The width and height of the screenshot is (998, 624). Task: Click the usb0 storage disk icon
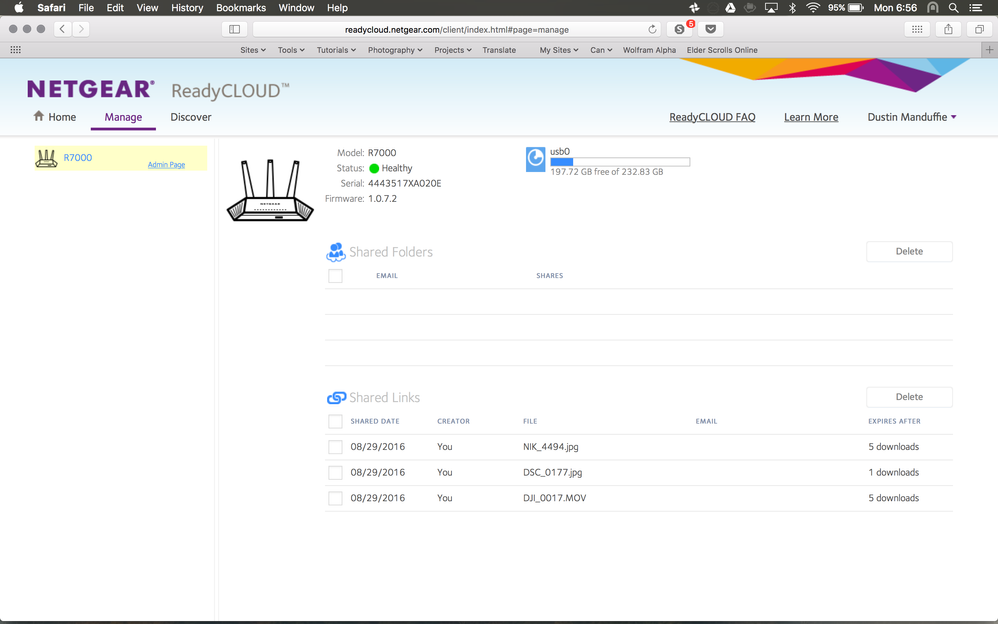click(535, 159)
